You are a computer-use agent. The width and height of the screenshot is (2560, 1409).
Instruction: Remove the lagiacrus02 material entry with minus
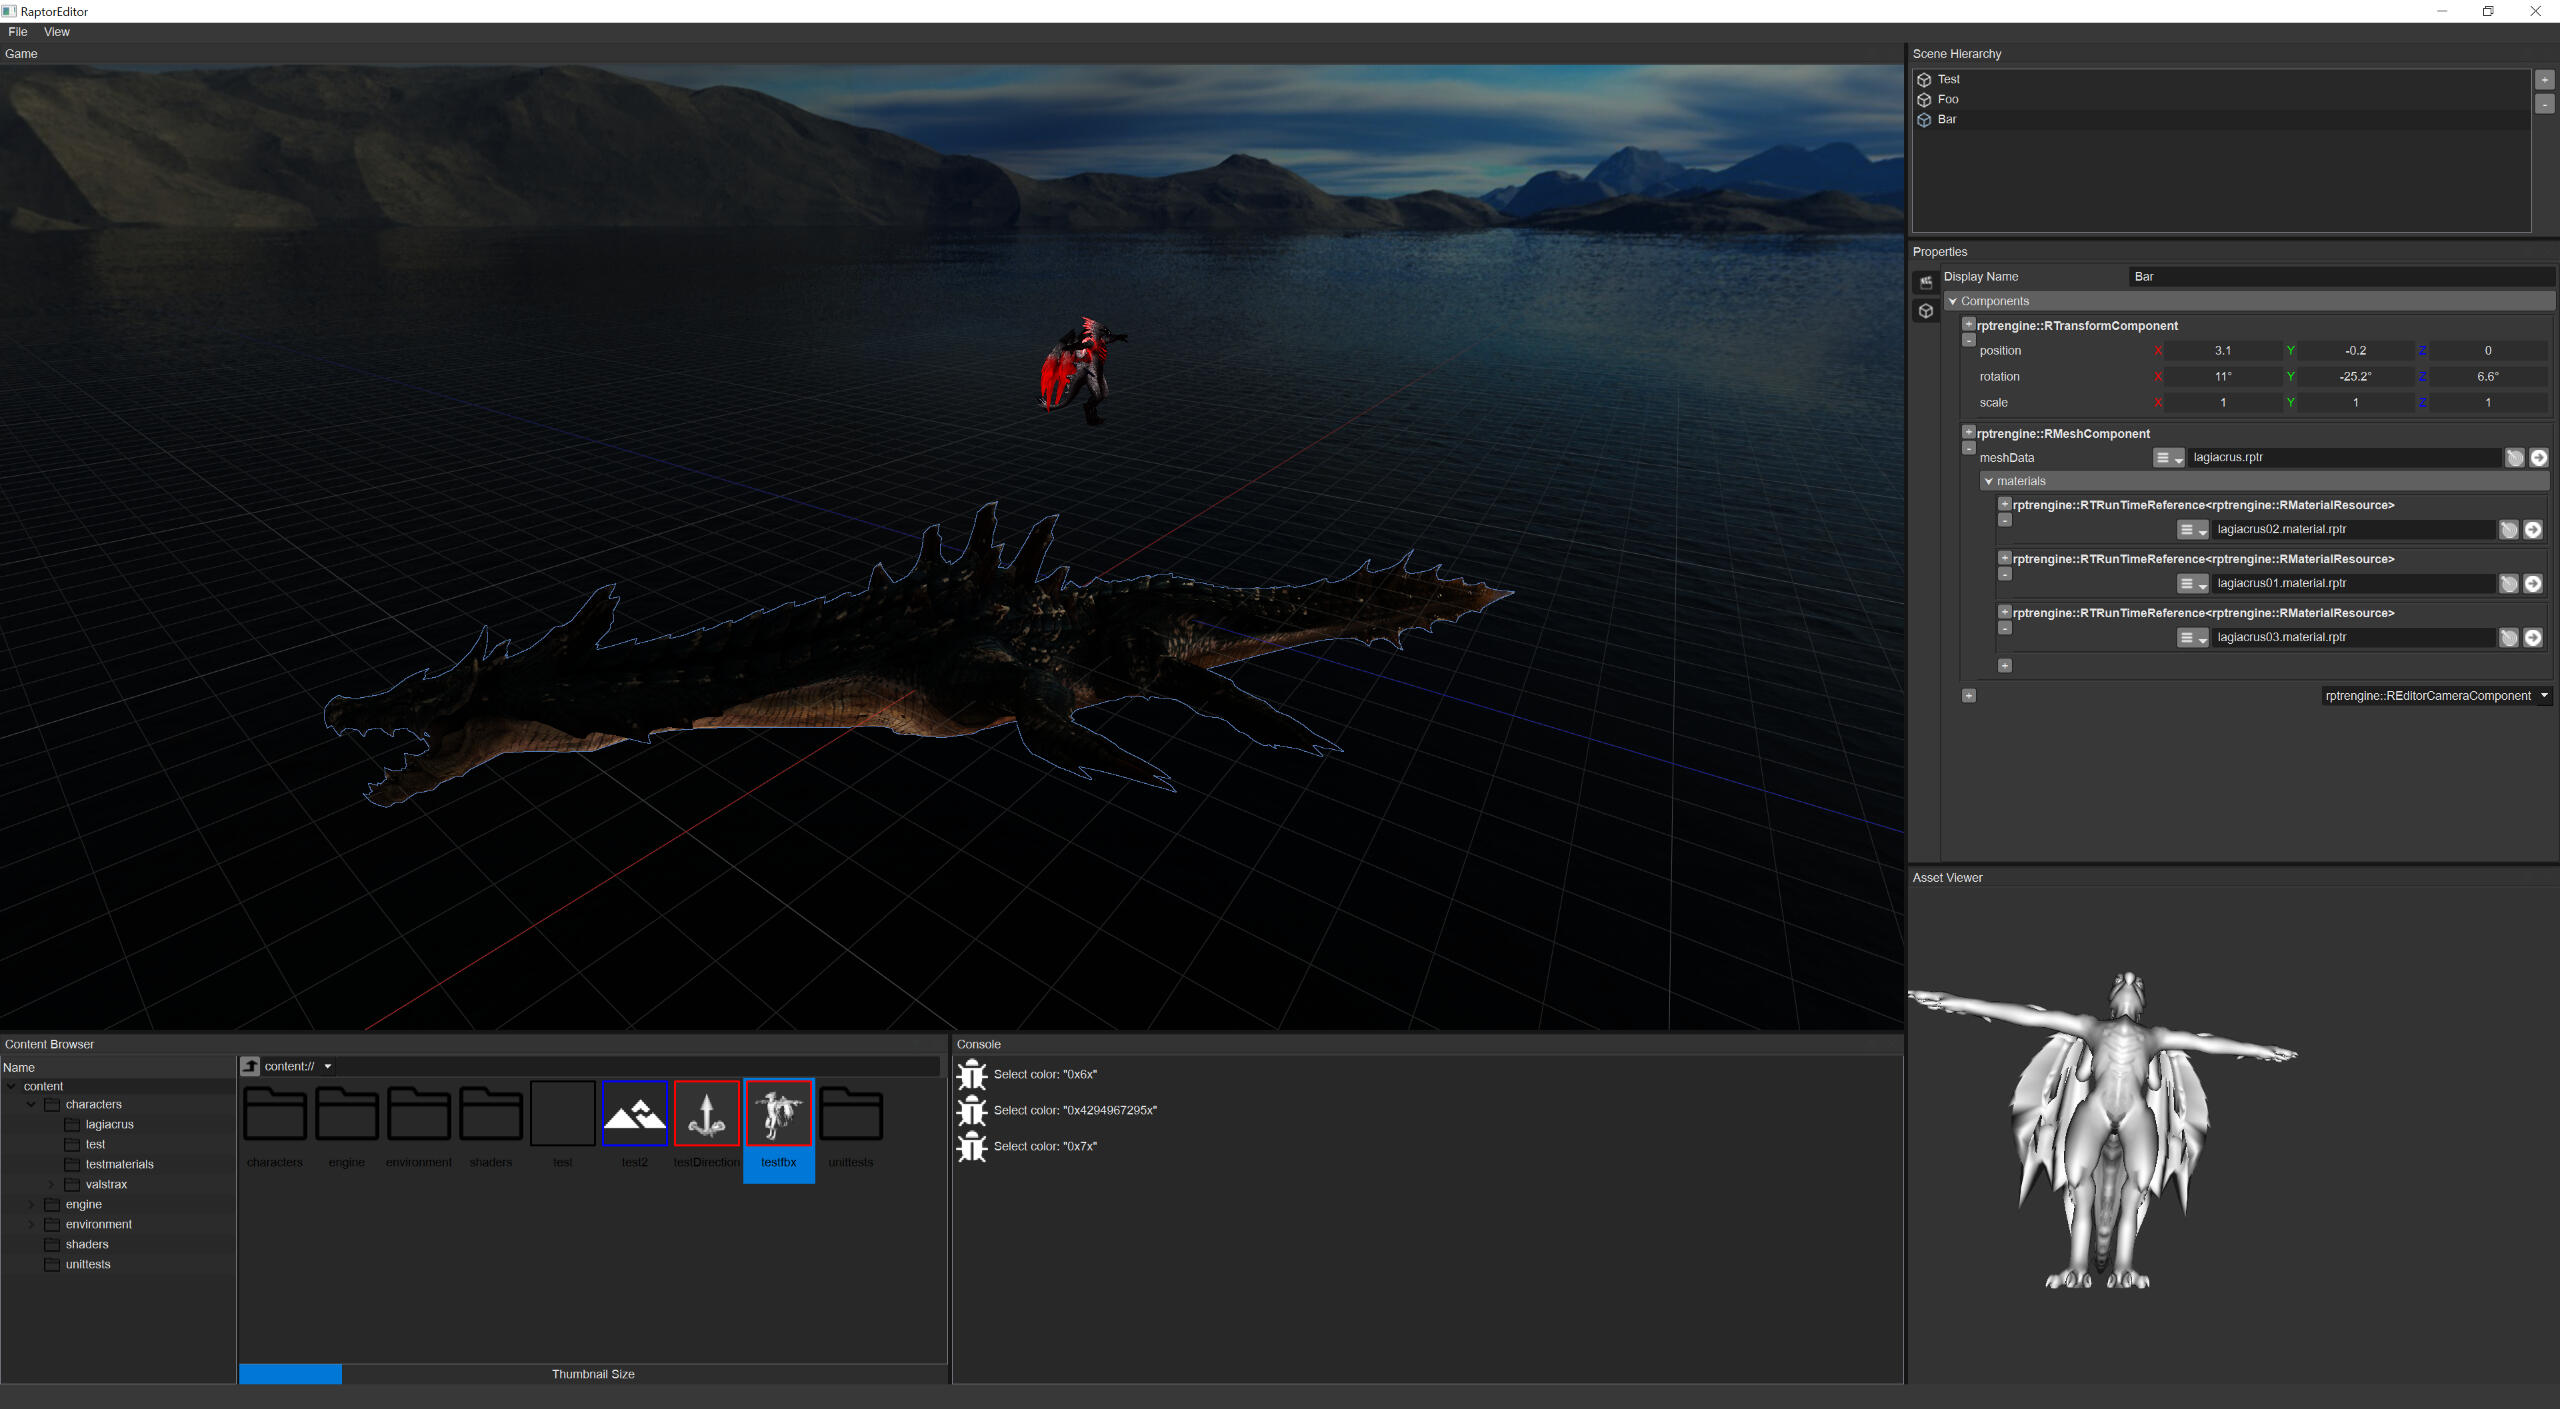[x=2005, y=520]
